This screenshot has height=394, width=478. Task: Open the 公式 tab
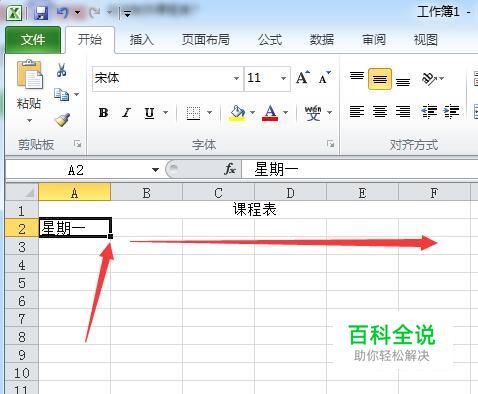coord(270,40)
